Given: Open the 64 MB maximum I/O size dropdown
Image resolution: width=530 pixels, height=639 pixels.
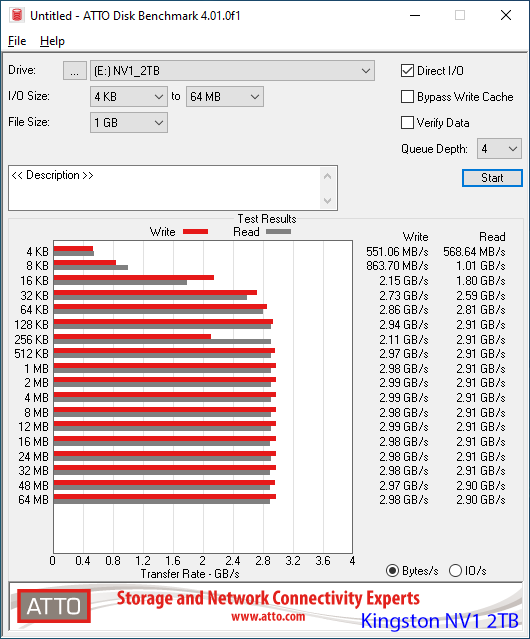Looking at the screenshot, I should coord(225,97).
